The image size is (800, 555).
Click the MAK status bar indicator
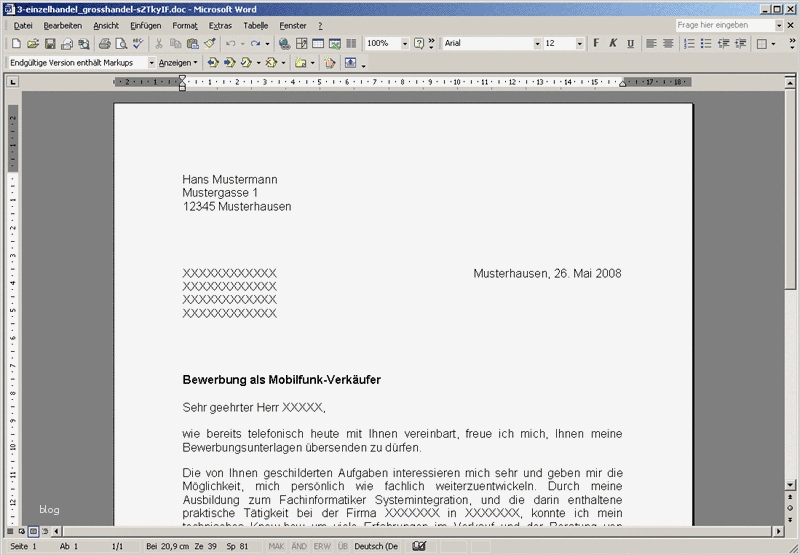tap(276, 546)
